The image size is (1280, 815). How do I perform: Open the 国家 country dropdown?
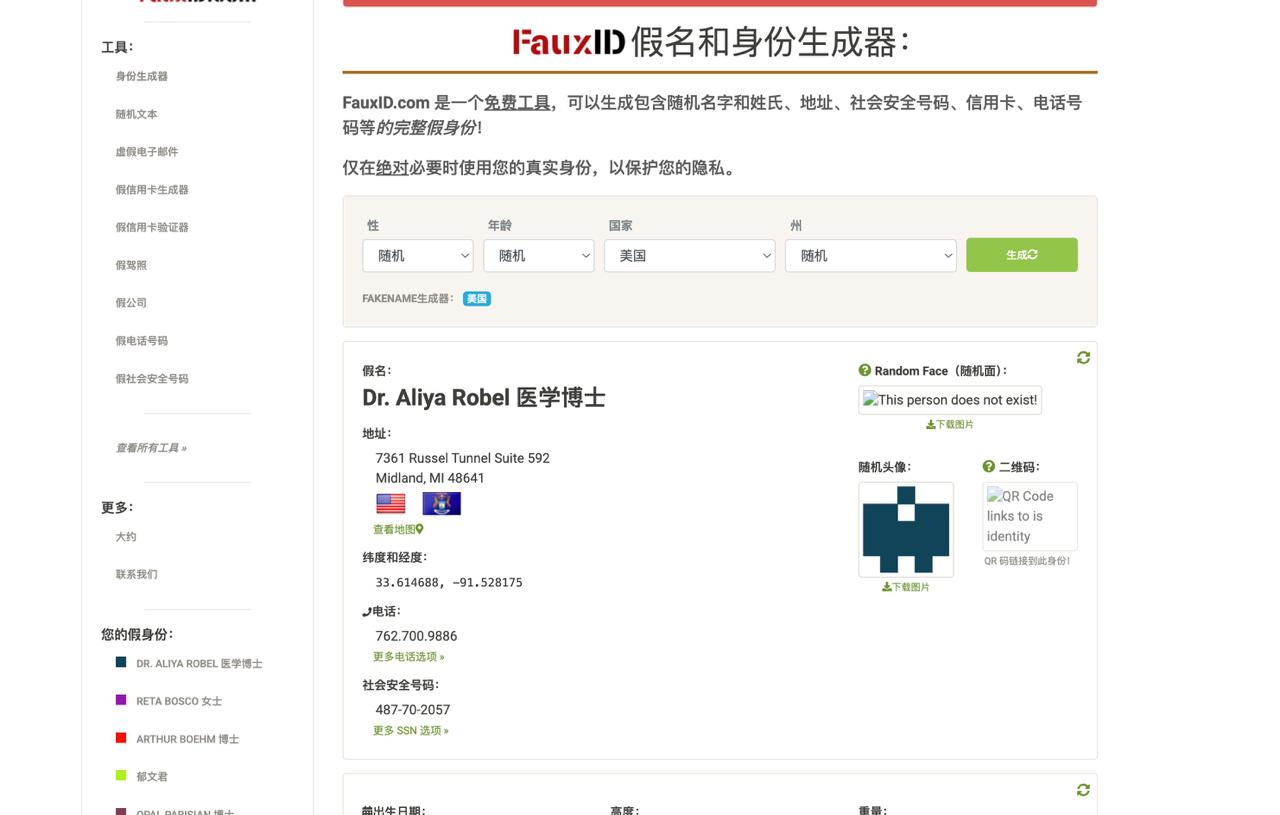coord(689,255)
